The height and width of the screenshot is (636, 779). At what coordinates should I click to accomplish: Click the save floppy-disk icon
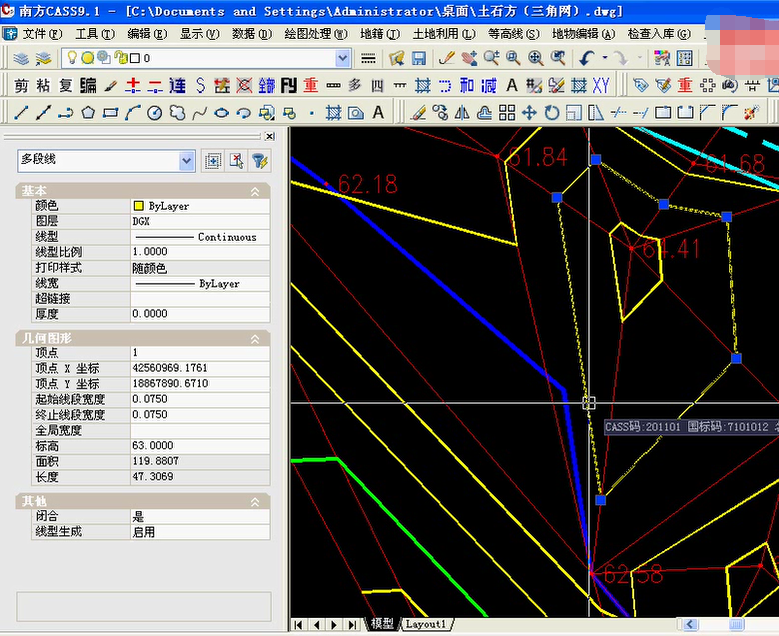click(418, 58)
